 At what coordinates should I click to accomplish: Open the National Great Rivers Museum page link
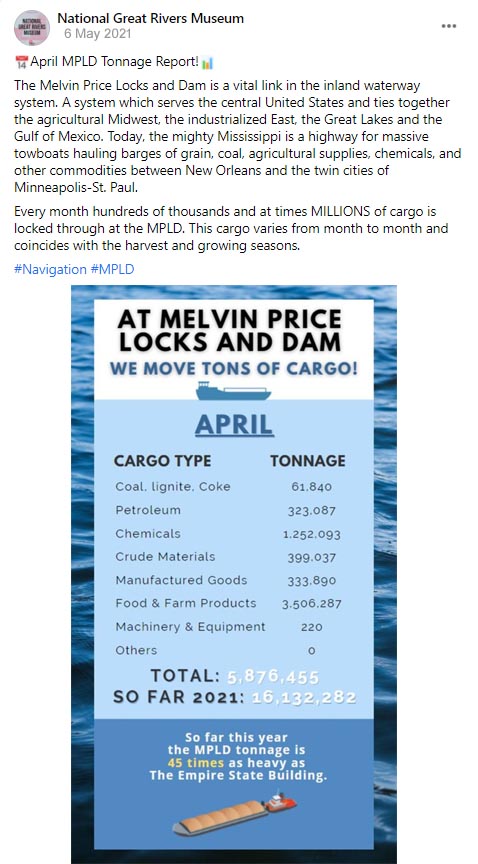pos(151,18)
